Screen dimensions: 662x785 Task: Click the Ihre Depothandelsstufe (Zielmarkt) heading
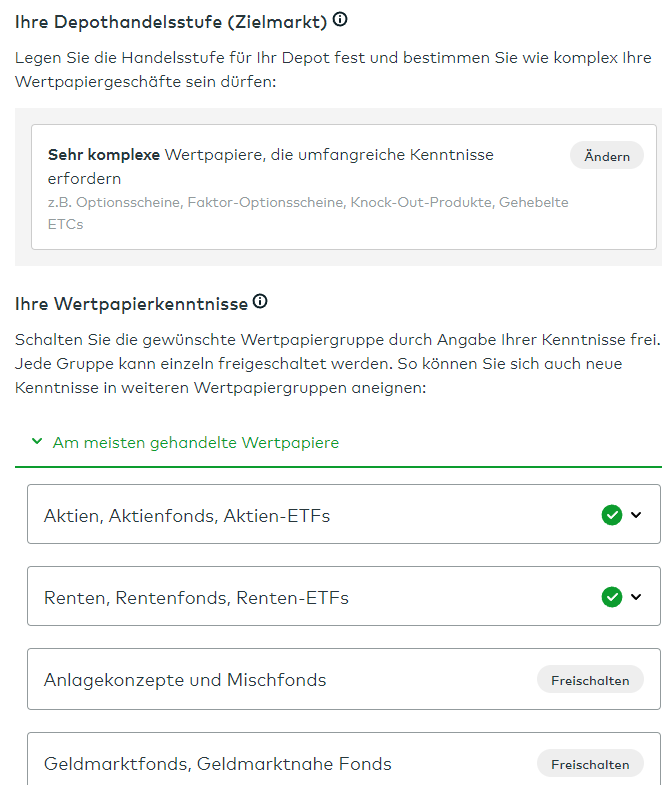pos(171,21)
